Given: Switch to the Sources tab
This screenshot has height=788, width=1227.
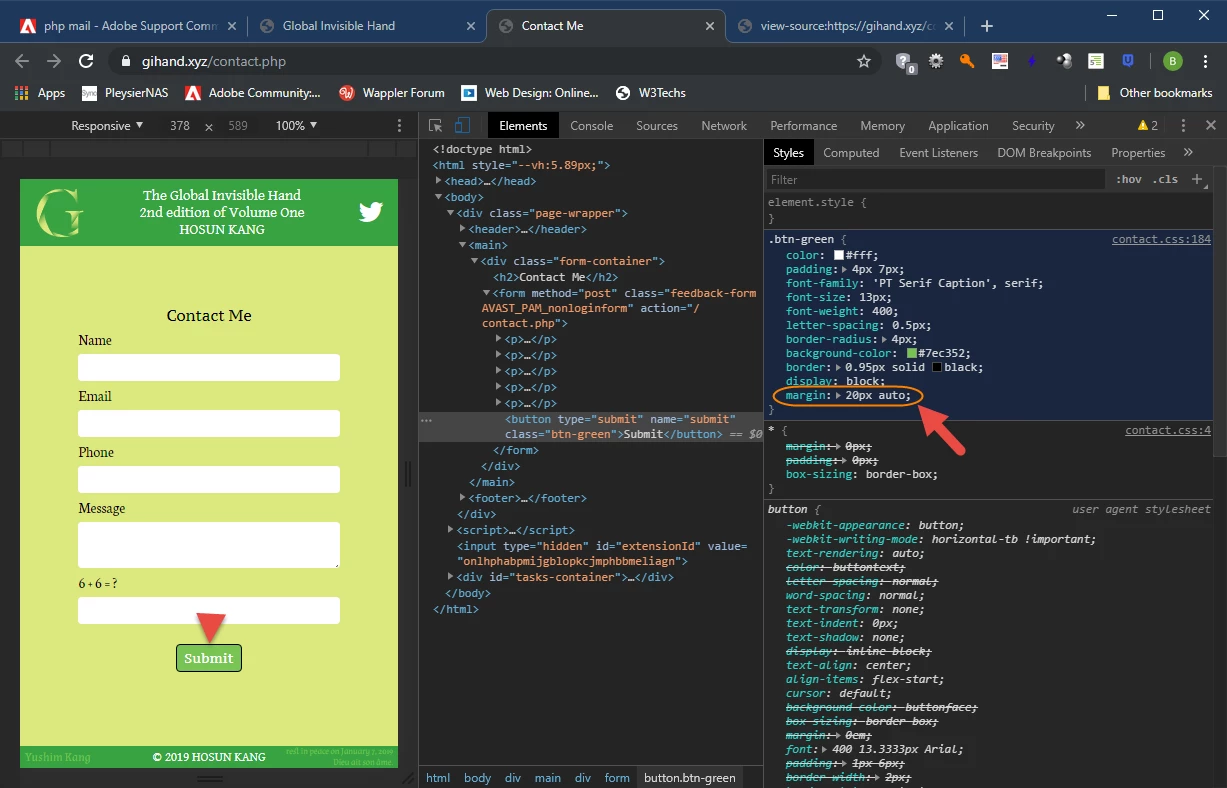Looking at the screenshot, I should click(x=657, y=126).
